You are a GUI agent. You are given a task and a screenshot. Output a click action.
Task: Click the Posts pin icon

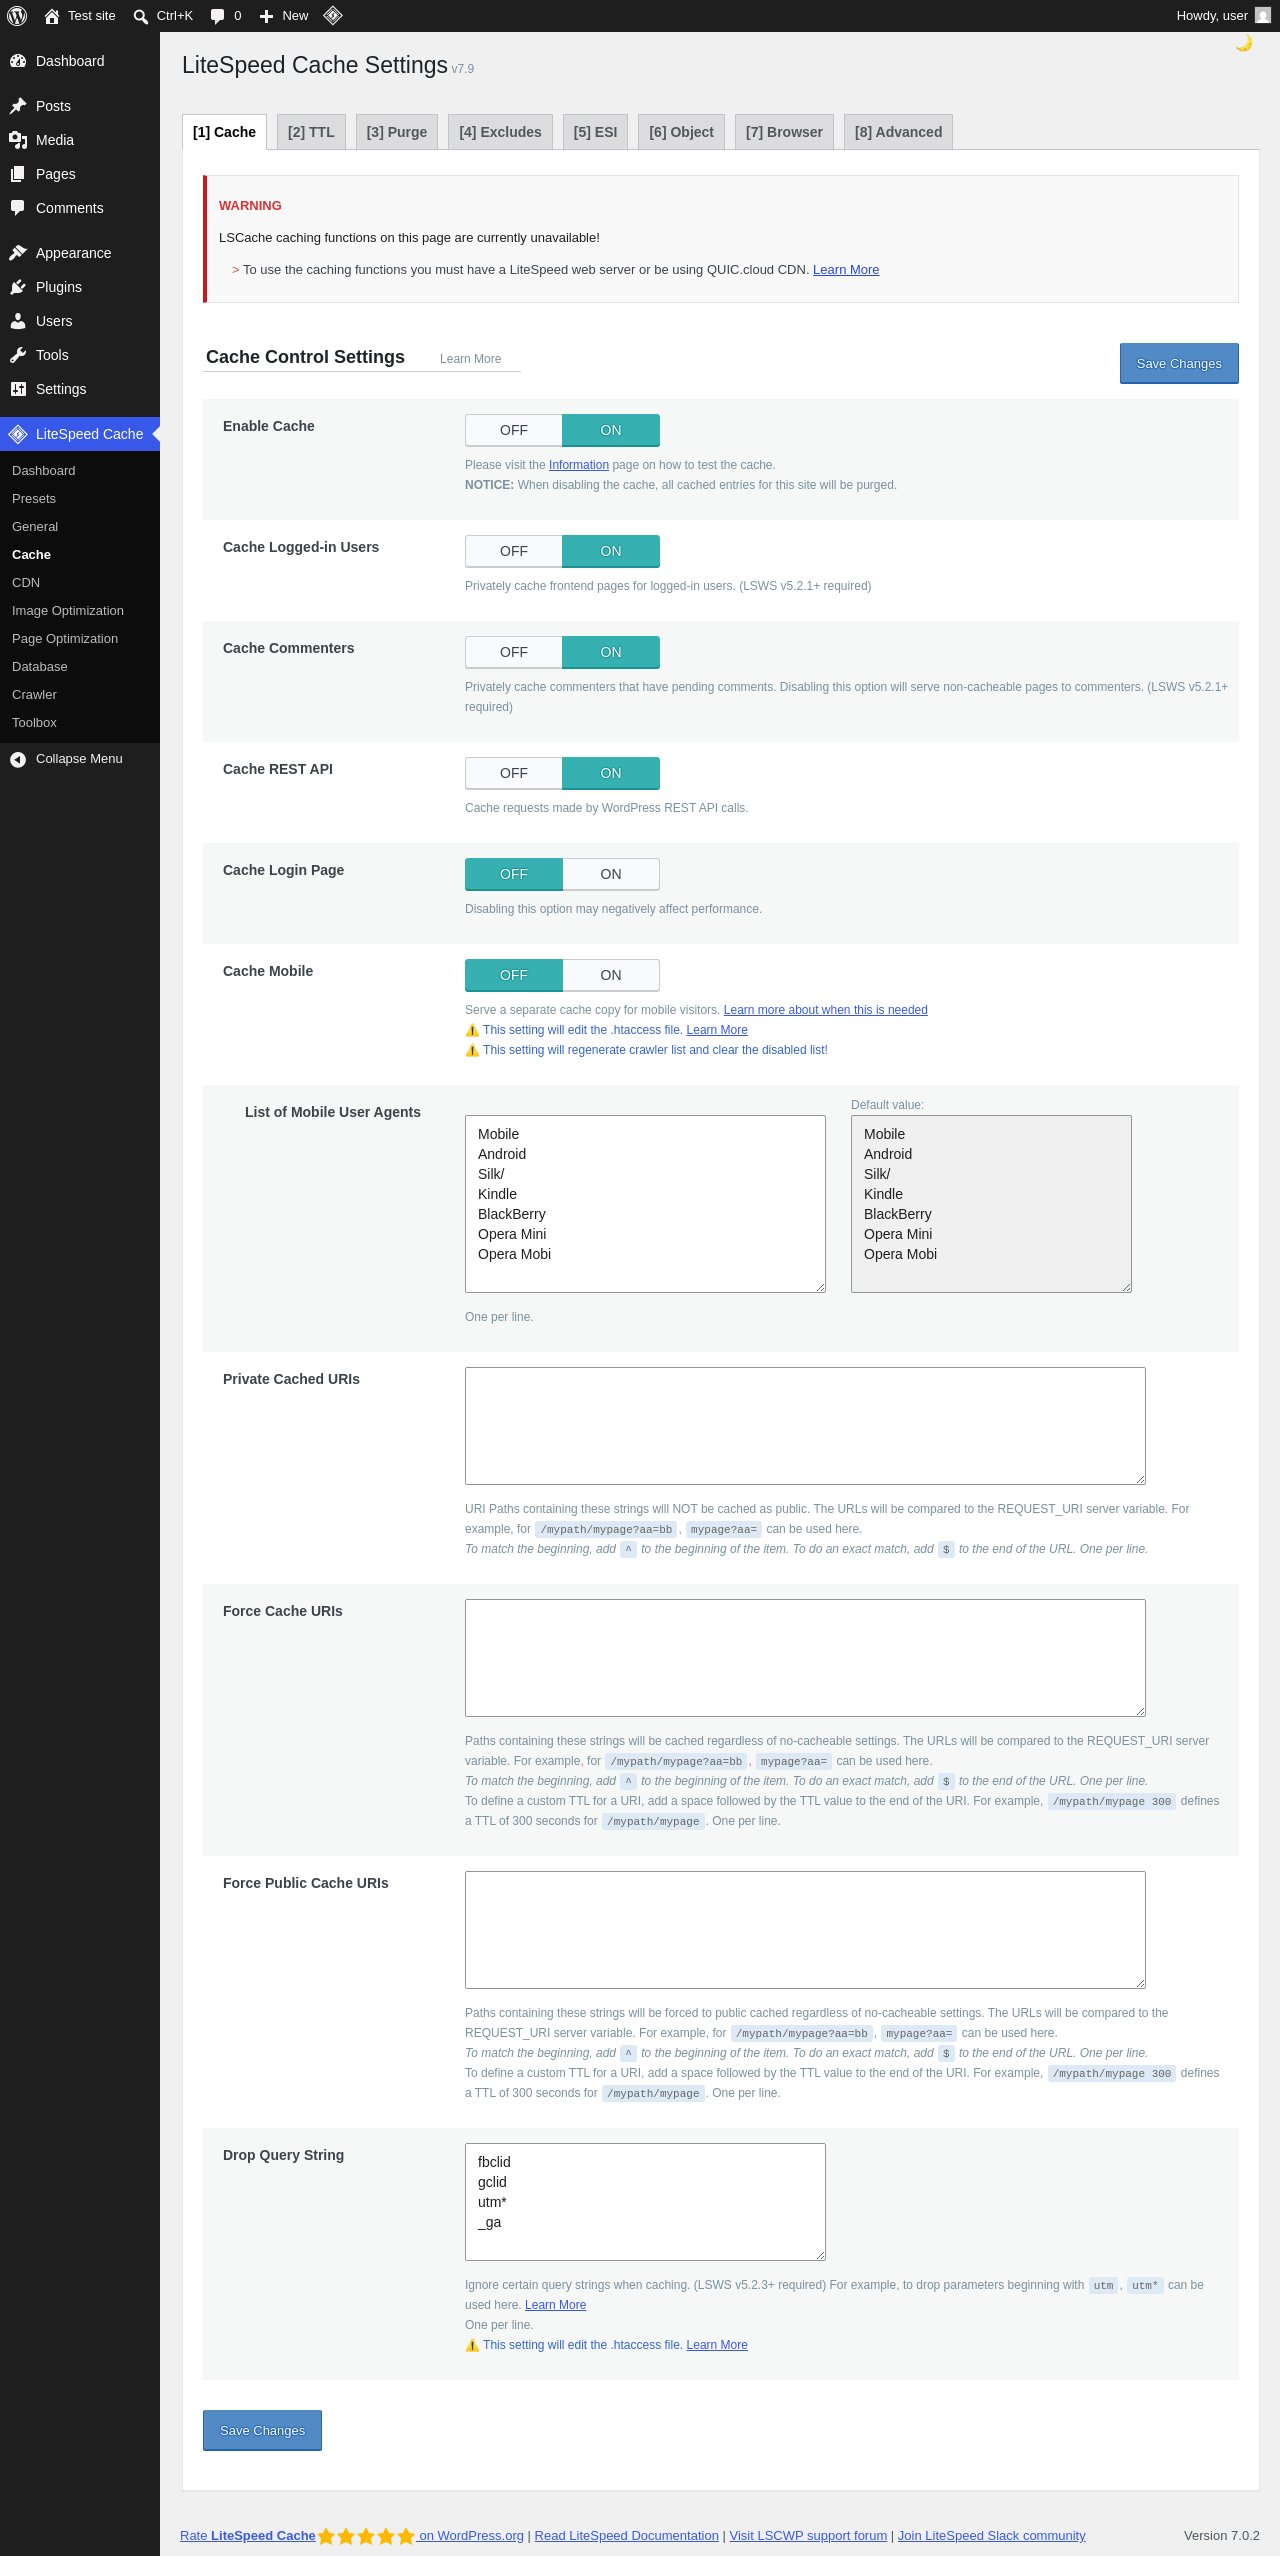point(18,106)
